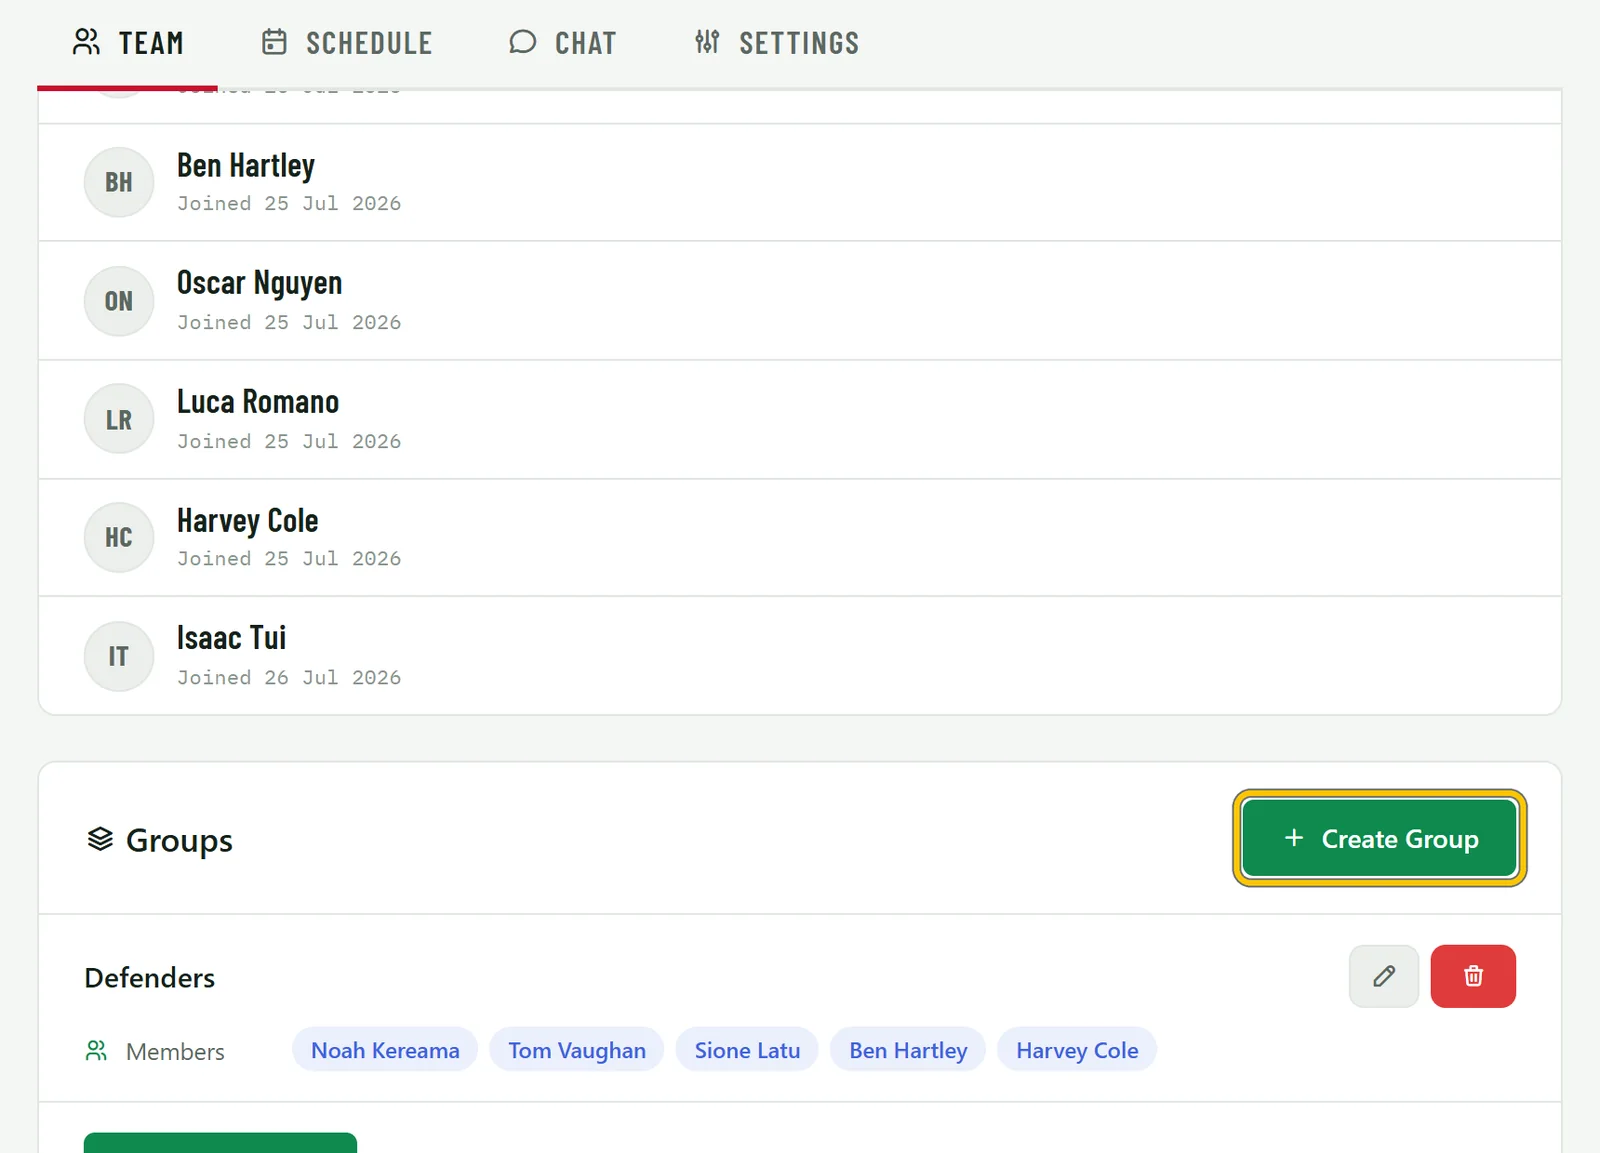Delete the Defenders group with the trash icon
This screenshot has height=1153, width=1600.
(1473, 976)
